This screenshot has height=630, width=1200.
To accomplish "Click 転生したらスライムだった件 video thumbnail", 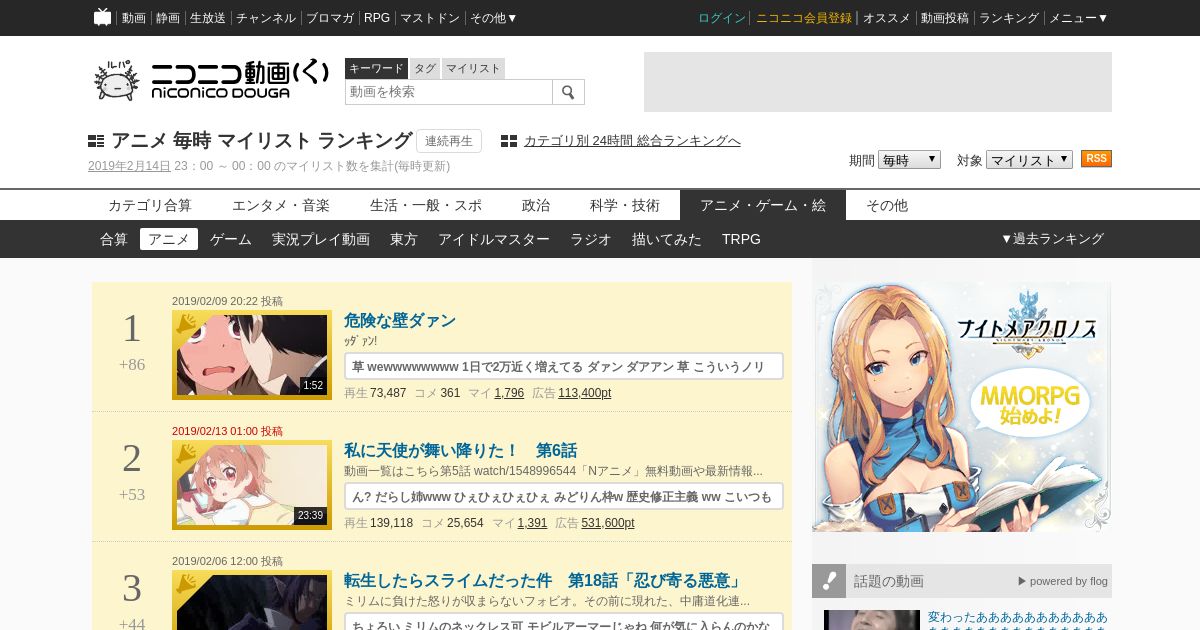I will 252,600.
